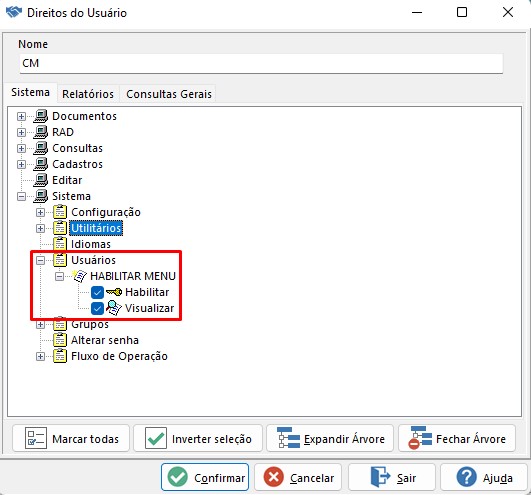Click the RAD computer icon
The height and width of the screenshot is (495, 531).
[41, 132]
